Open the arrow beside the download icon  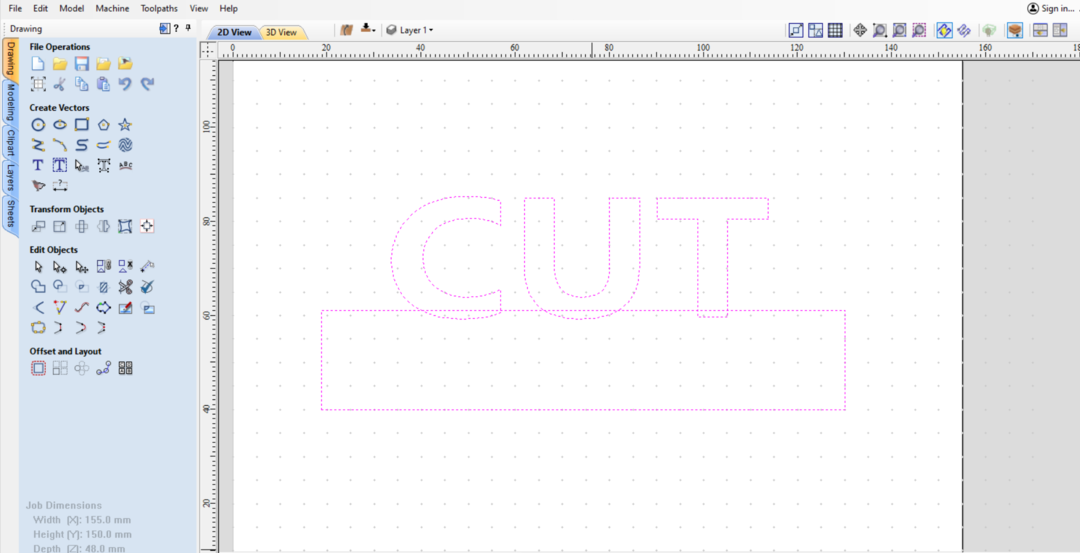pyautogui.click(x=373, y=31)
